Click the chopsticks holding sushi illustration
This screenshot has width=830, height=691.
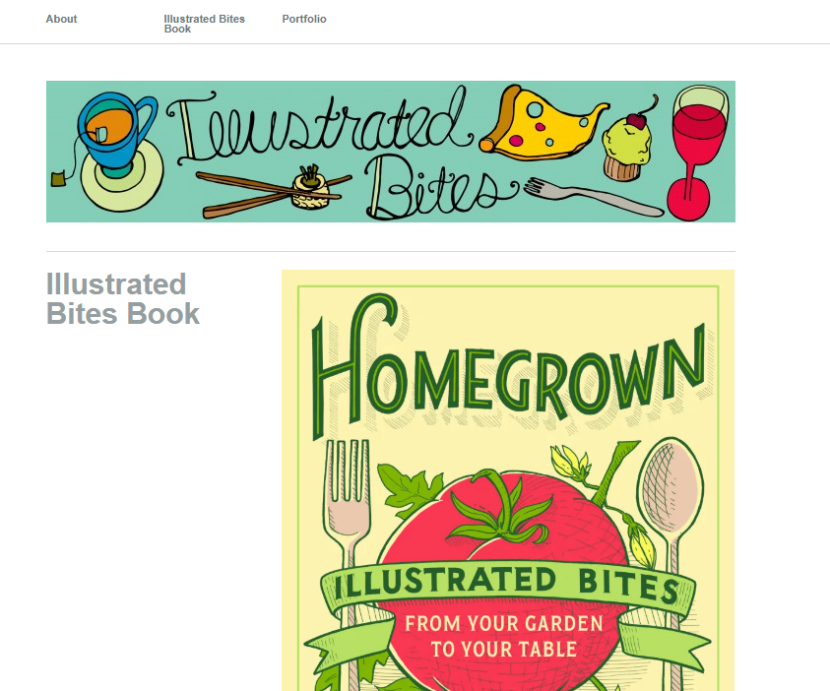tap(273, 193)
